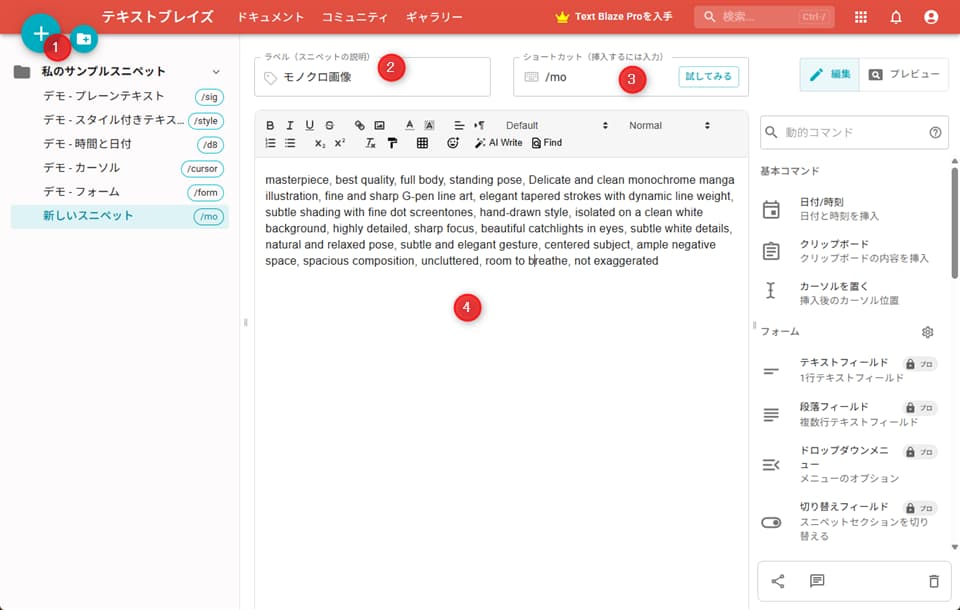
Task: Click the 試してみる button
Action: pos(708,76)
